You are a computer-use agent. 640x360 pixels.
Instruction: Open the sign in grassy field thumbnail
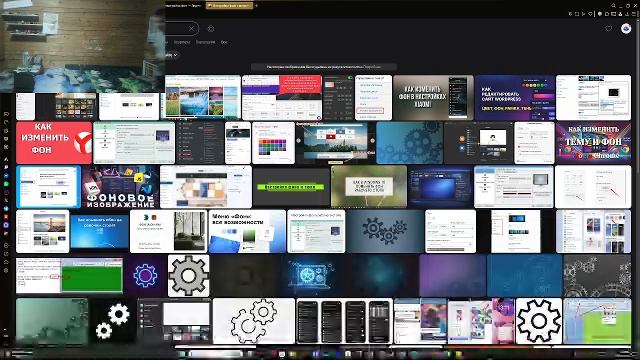pyautogui.click(x=369, y=187)
